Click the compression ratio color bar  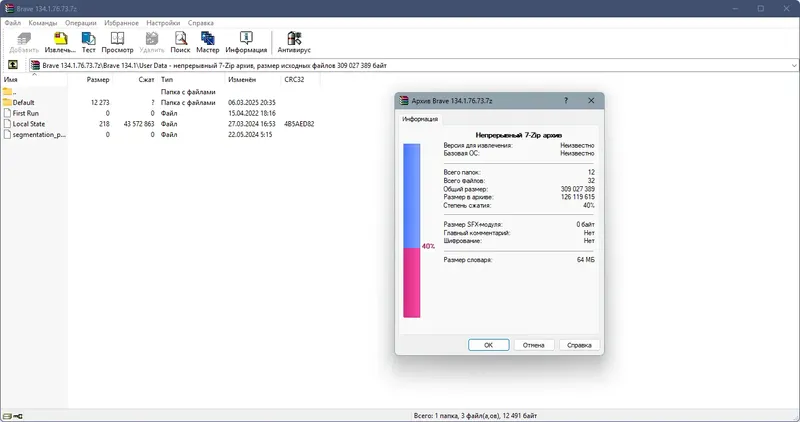(412, 231)
